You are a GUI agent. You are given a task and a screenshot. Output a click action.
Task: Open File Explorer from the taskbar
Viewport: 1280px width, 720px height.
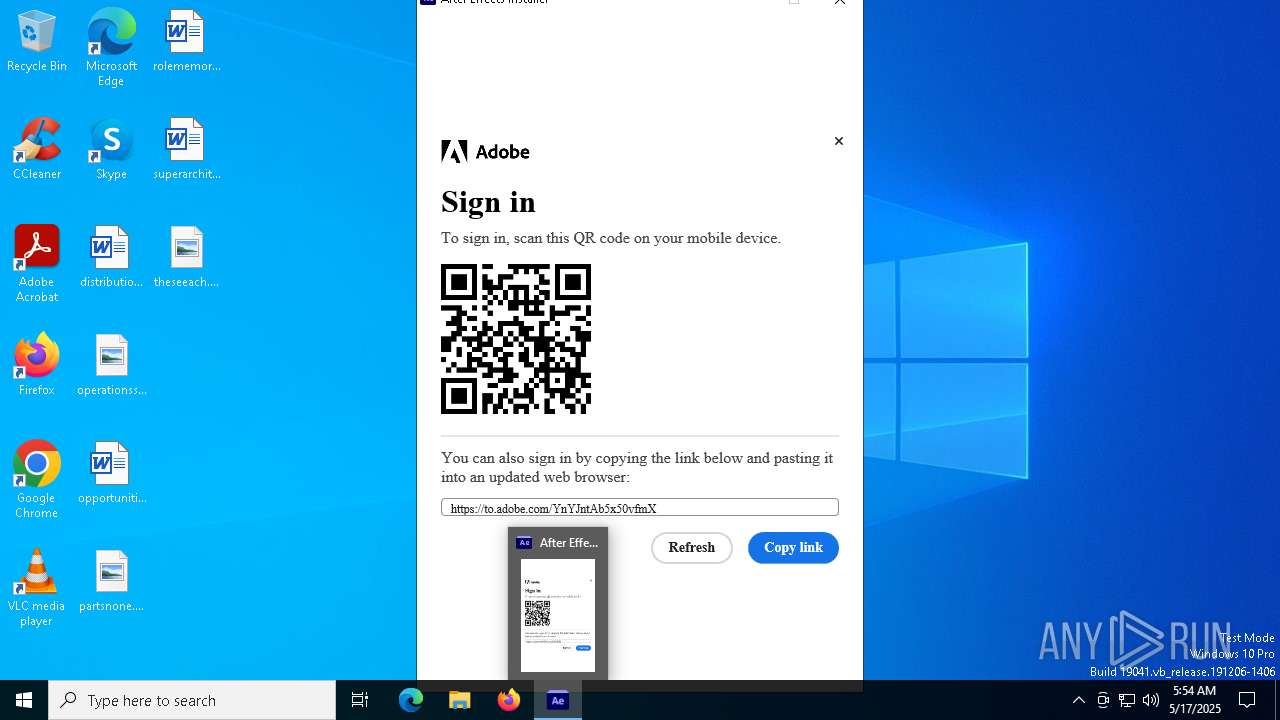460,700
